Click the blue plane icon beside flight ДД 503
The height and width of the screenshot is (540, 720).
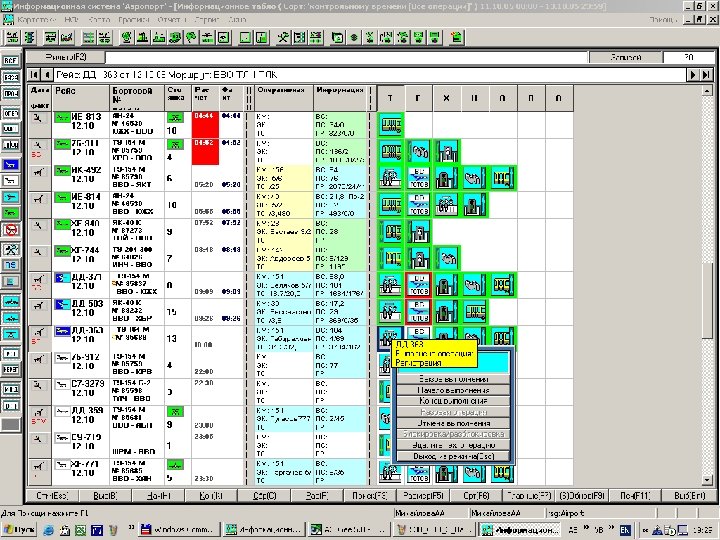pos(62,303)
